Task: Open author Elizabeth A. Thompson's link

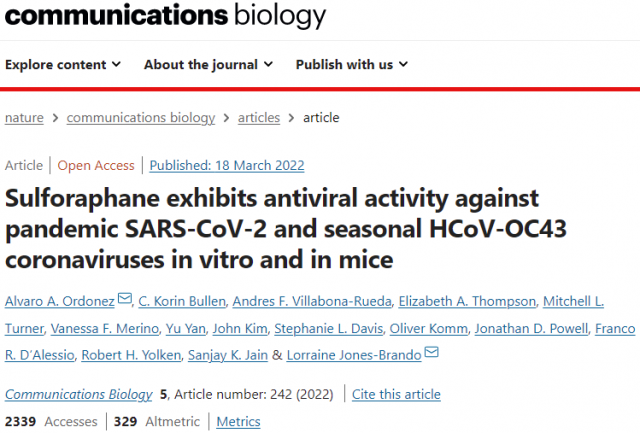Action: pyautogui.click(x=467, y=301)
